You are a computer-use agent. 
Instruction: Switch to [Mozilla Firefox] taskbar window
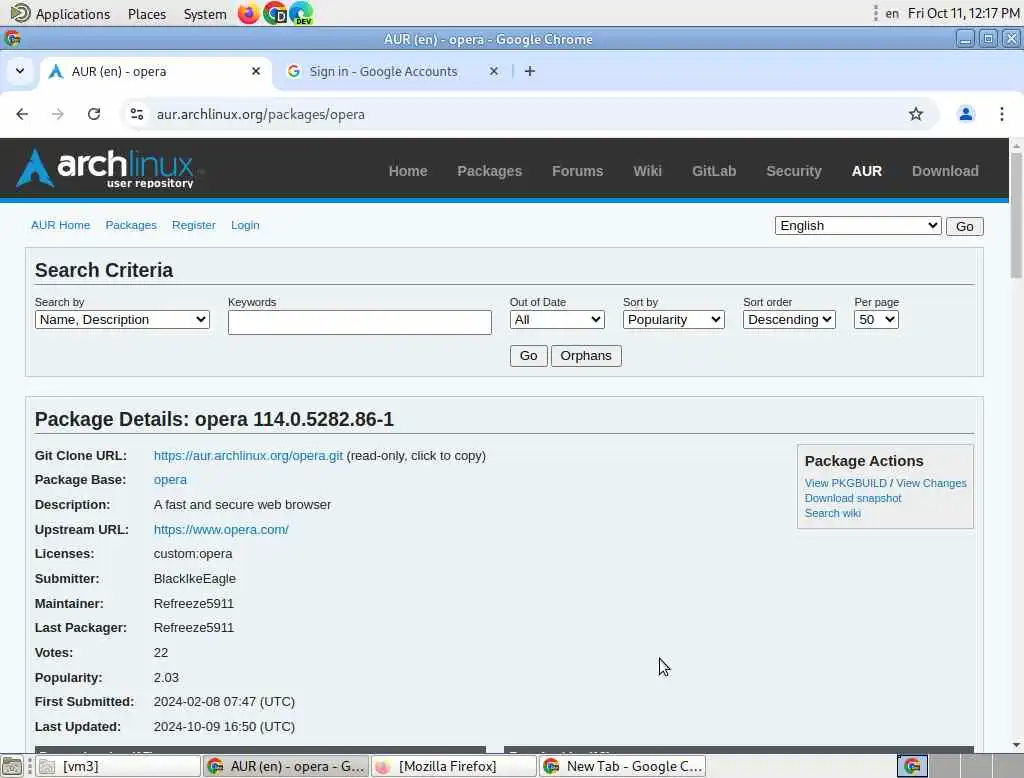(x=453, y=766)
